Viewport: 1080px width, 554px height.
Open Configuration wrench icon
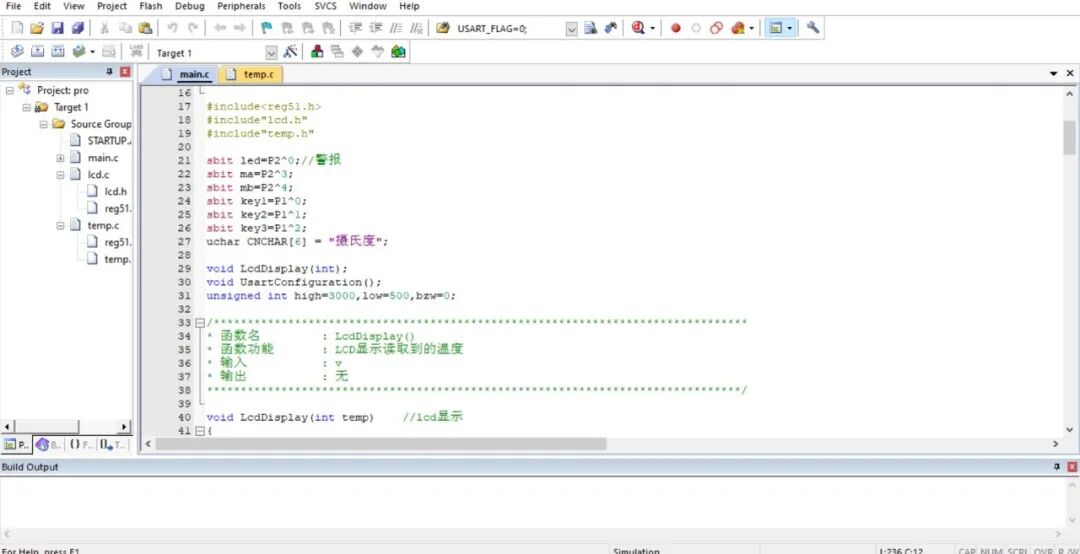tap(813, 28)
